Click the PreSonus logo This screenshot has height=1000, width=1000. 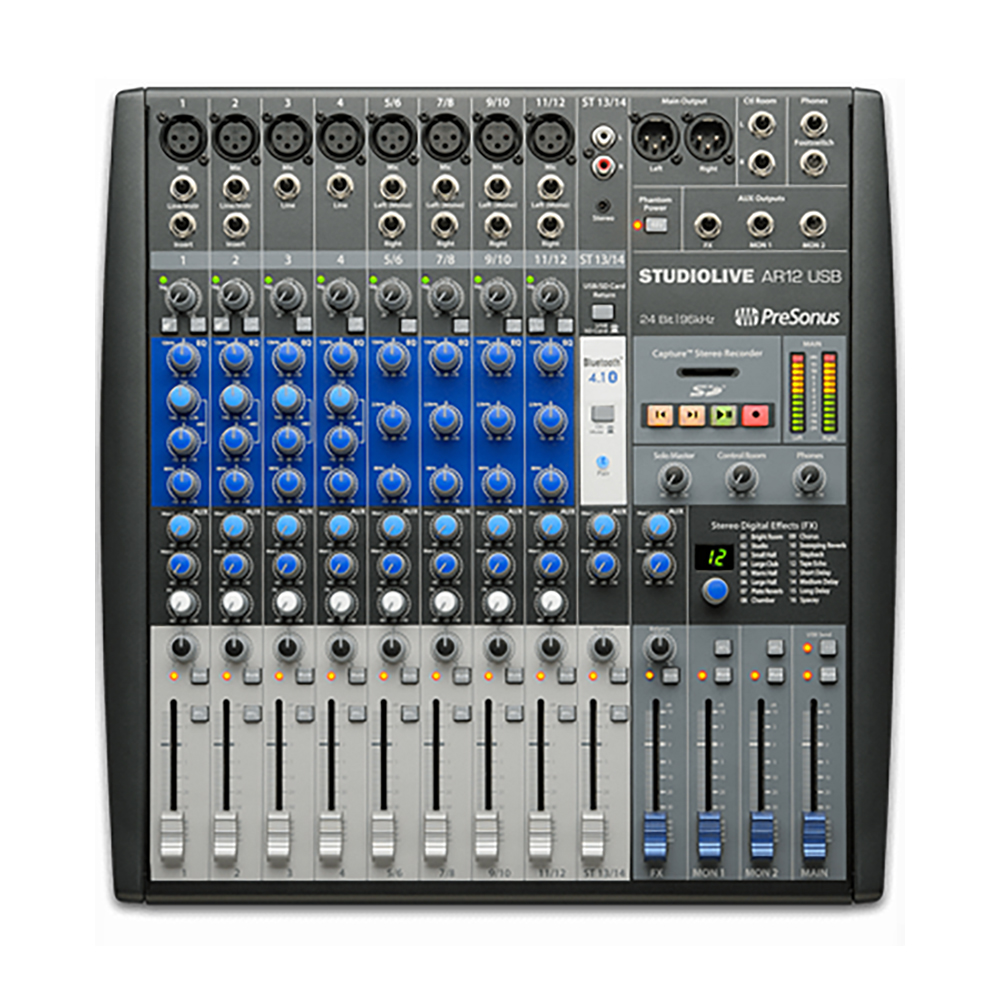pyautogui.click(x=787, y=316)
